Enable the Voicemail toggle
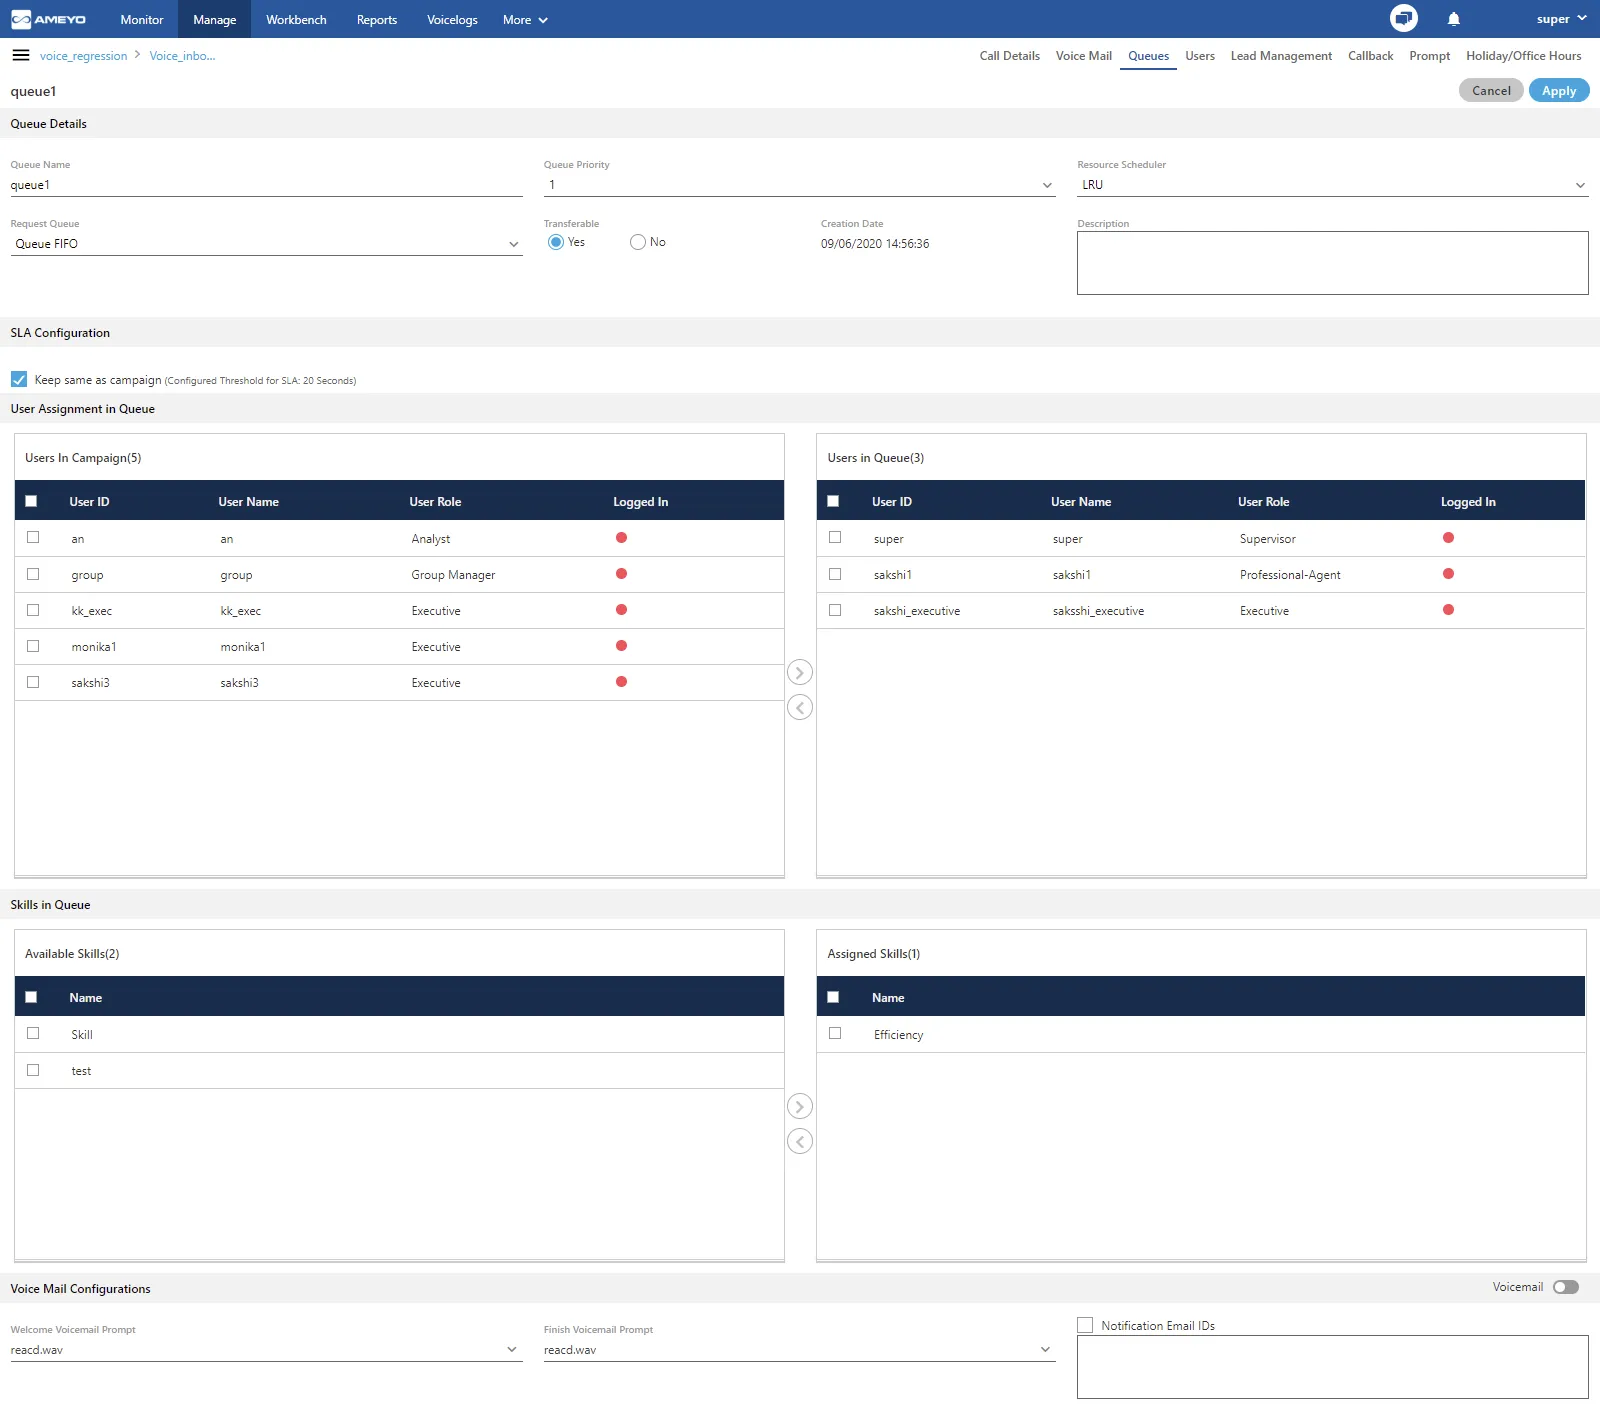 [x=1566, y=1287]
